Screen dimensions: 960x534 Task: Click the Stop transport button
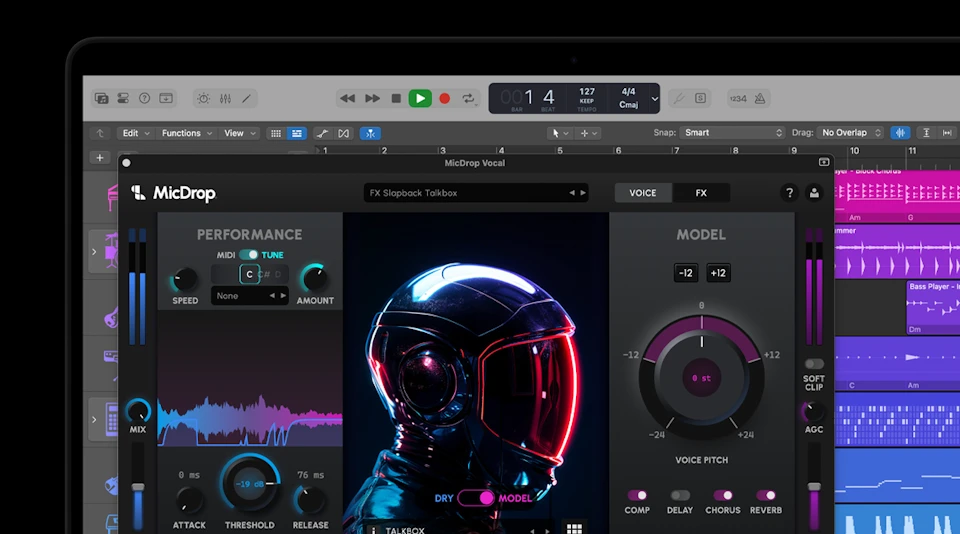[396, 98]
